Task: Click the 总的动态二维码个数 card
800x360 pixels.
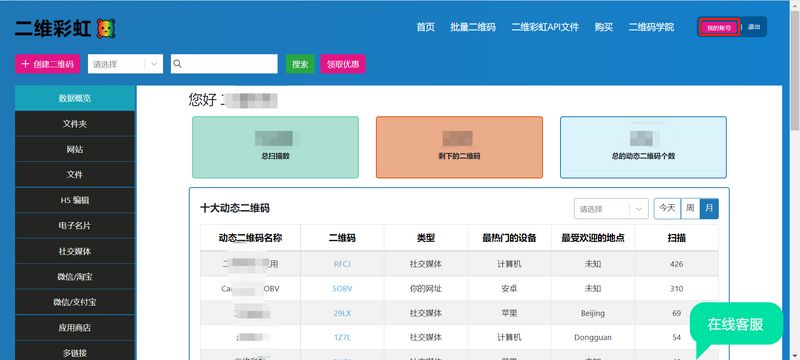Action: click(x=643, y=147)
